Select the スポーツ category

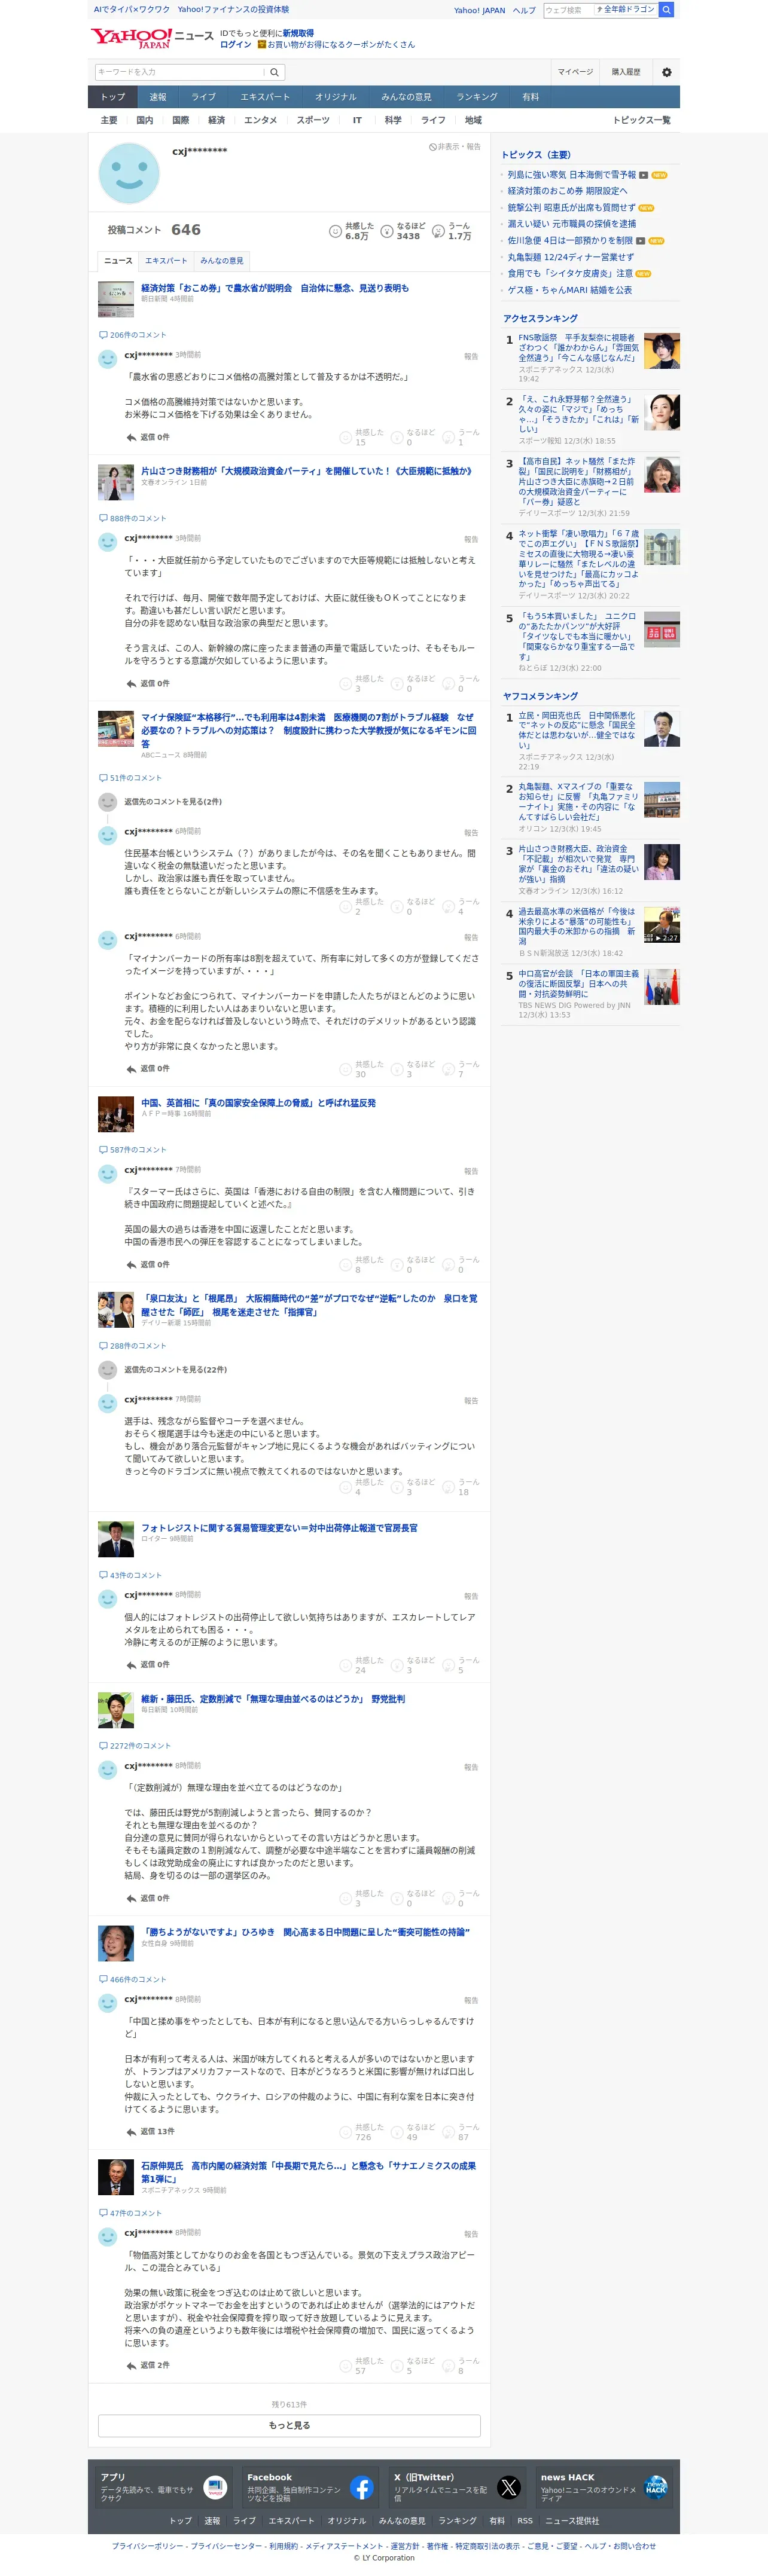pyautogui.click(x=313, y=120)
